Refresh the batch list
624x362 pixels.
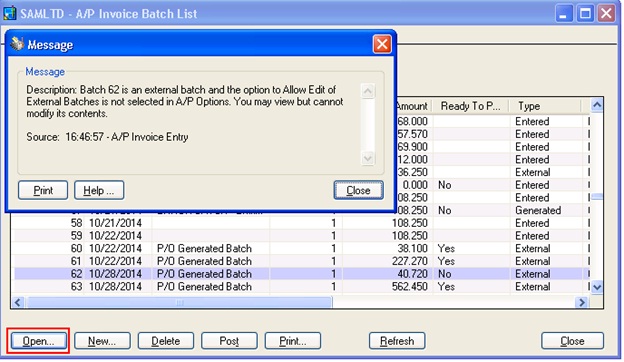(397, 341)
